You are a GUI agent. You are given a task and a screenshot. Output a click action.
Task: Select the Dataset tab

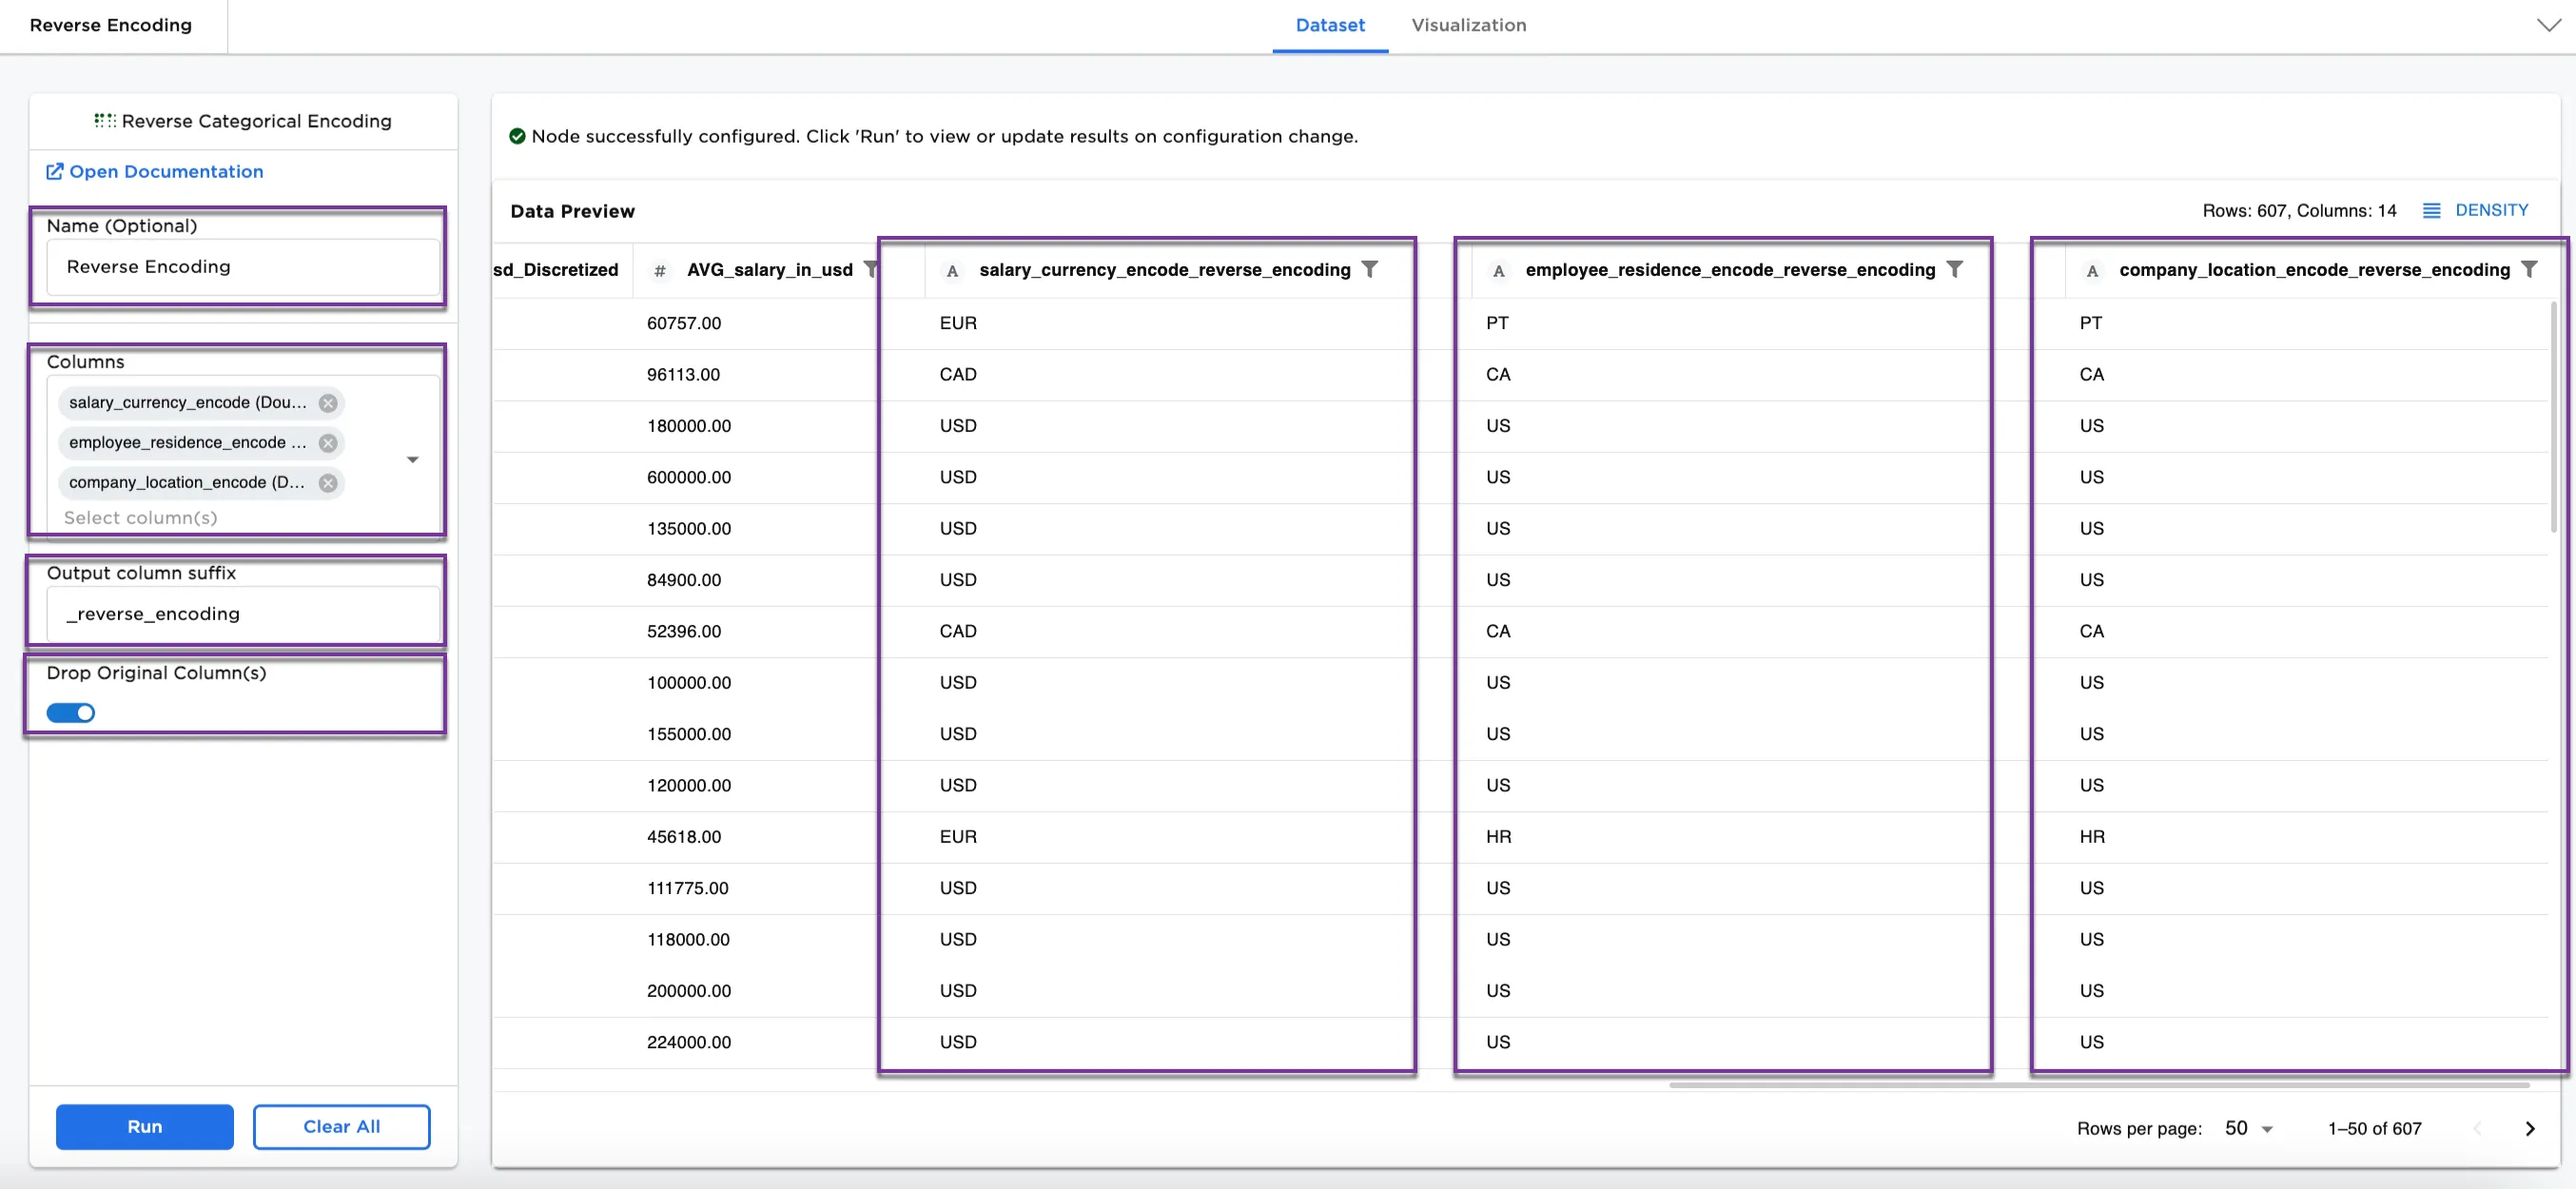pos(1329,25)
